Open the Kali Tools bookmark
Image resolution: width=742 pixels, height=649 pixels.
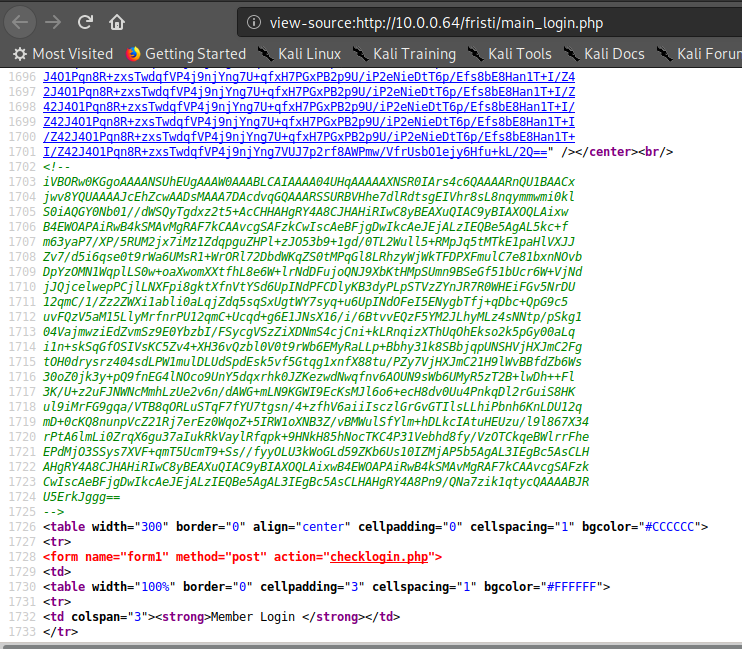coord(511,54)
